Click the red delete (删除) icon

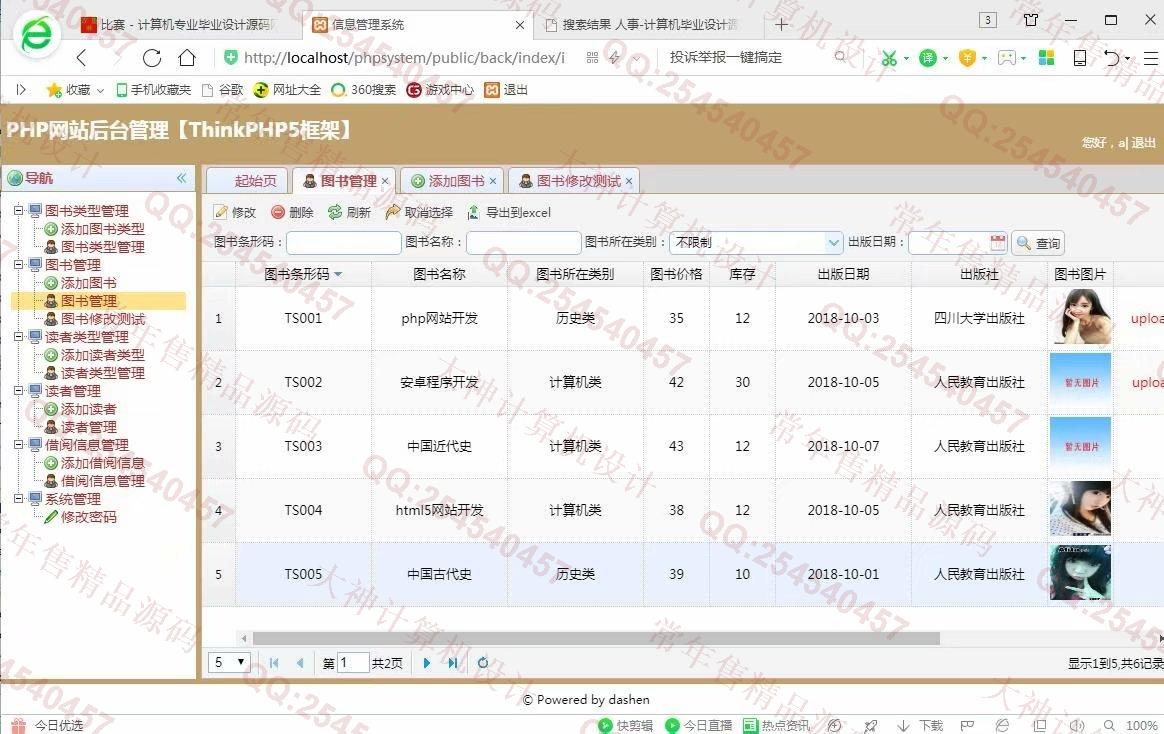pyautogui.click(x=278, y=212)
